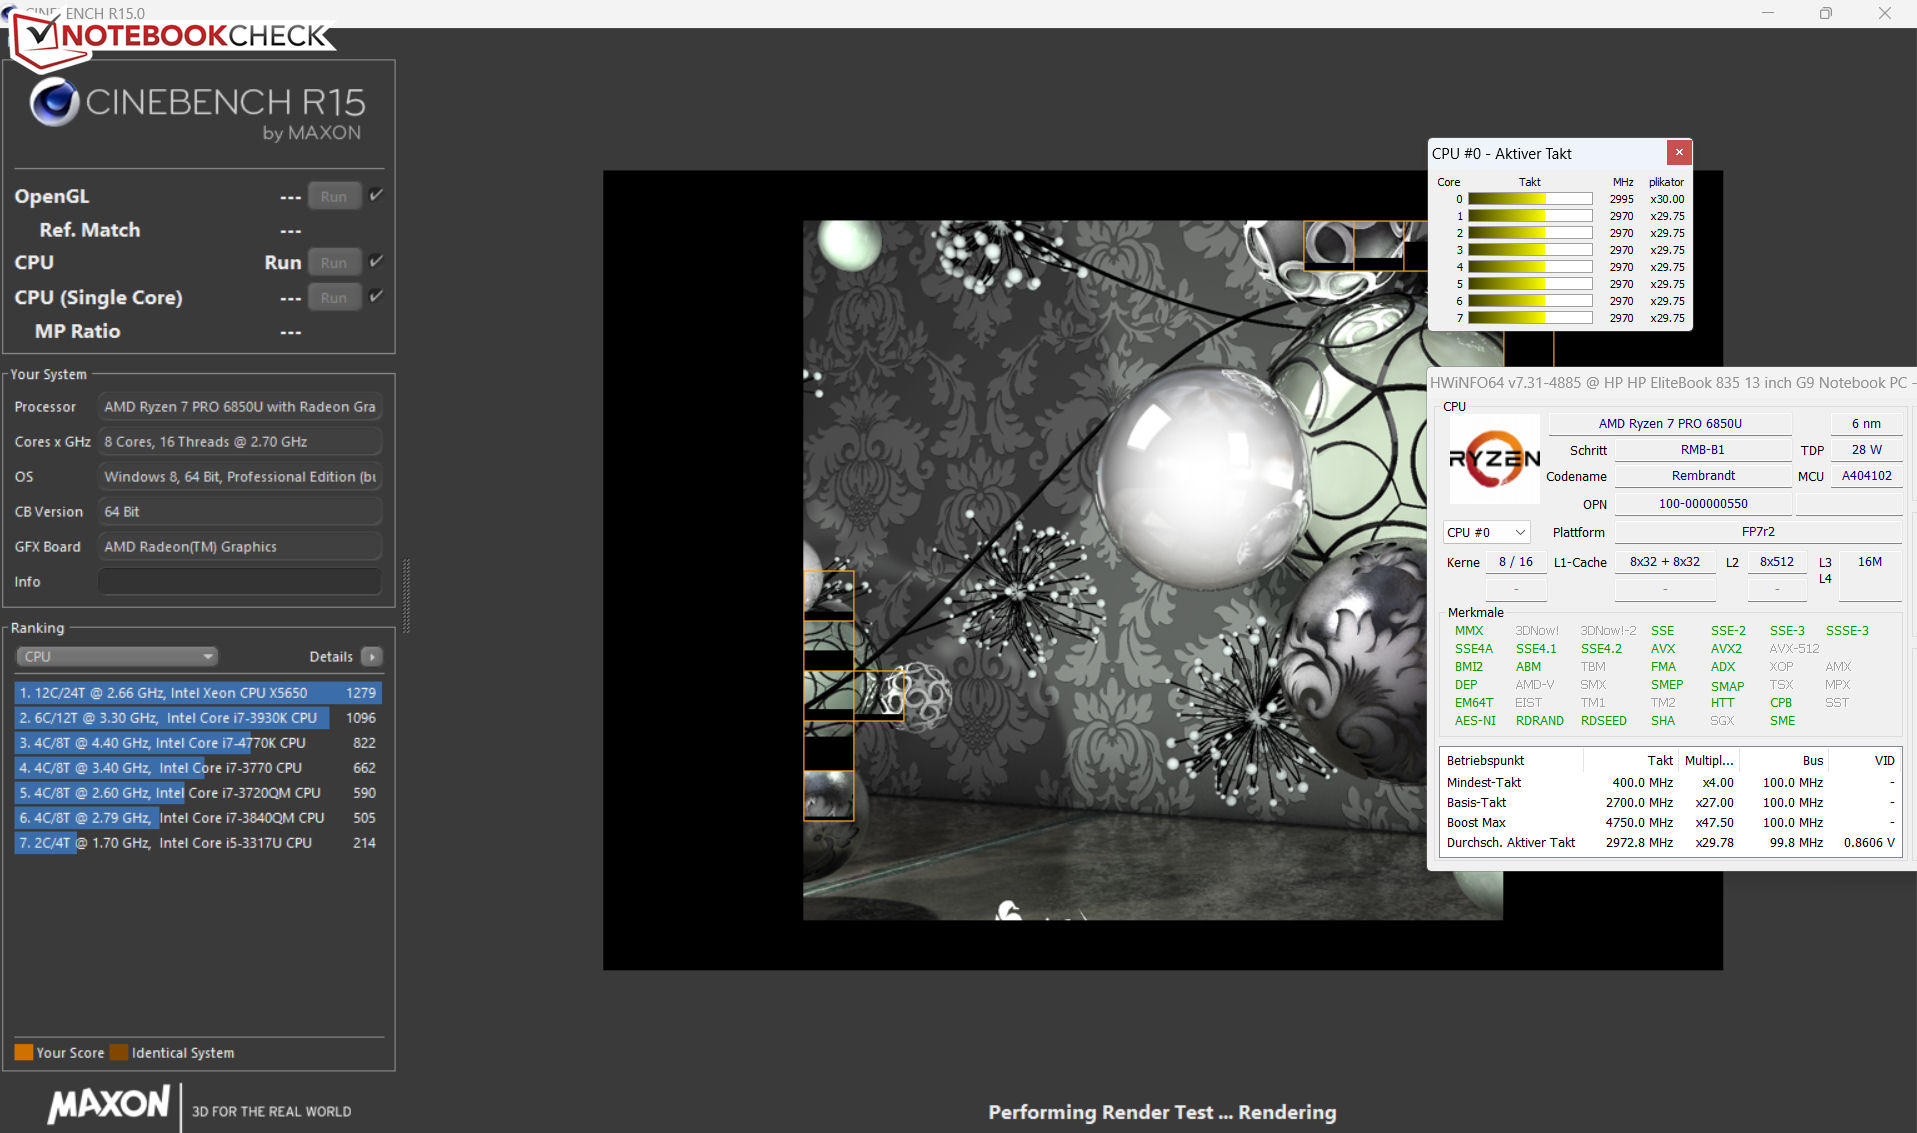Image resolution: width=1917 pixels, height=1133 pixels.
Task: Click the Details arrow button in Ranking
Action: (372, 657)
